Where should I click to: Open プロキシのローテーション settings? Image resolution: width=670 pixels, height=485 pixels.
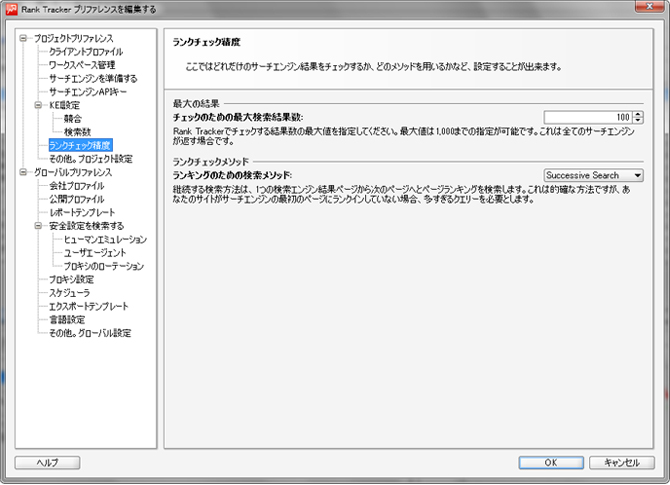tap(104, 266)
